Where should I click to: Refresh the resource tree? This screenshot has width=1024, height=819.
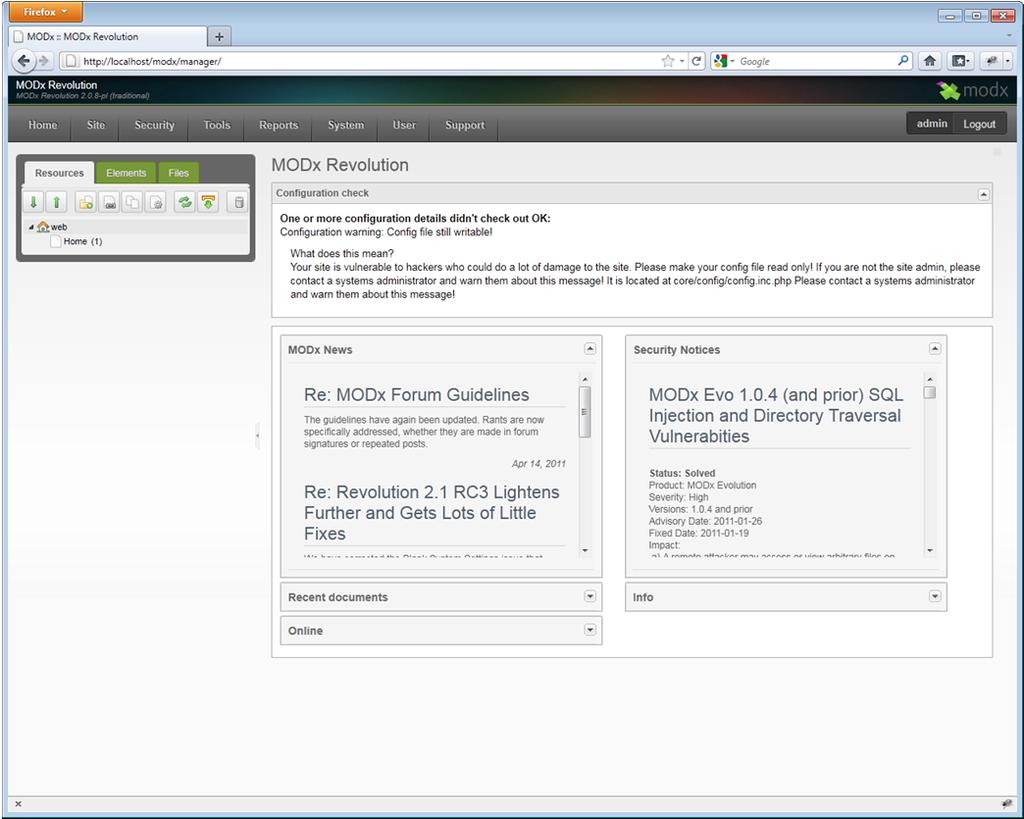[185, 202]
